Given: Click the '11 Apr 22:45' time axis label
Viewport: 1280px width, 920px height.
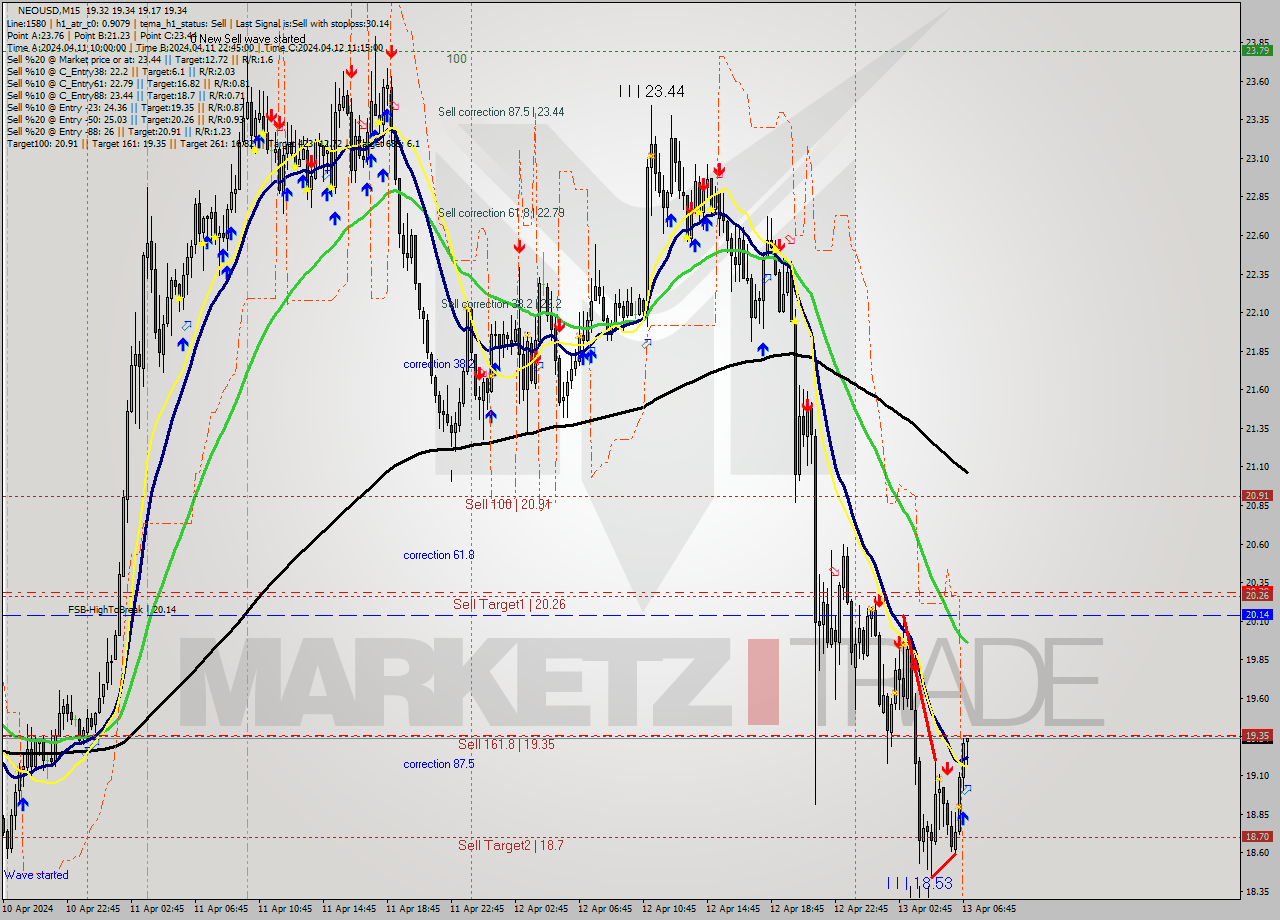Looking at the screenshot, I should coord(478,909).
